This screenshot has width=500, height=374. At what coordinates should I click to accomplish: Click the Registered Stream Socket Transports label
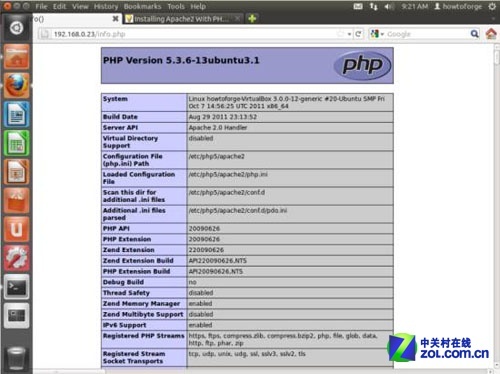(133, 357)
